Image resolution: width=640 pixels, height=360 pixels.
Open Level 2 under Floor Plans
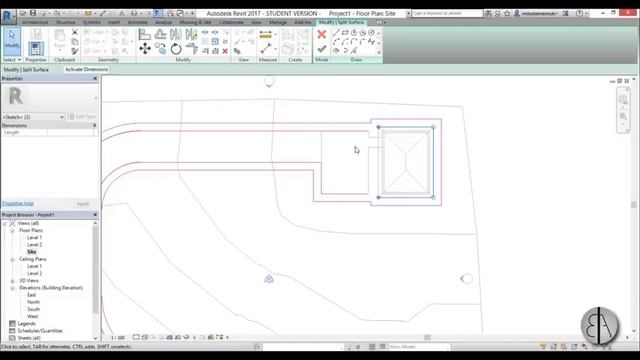pos(34,245)
